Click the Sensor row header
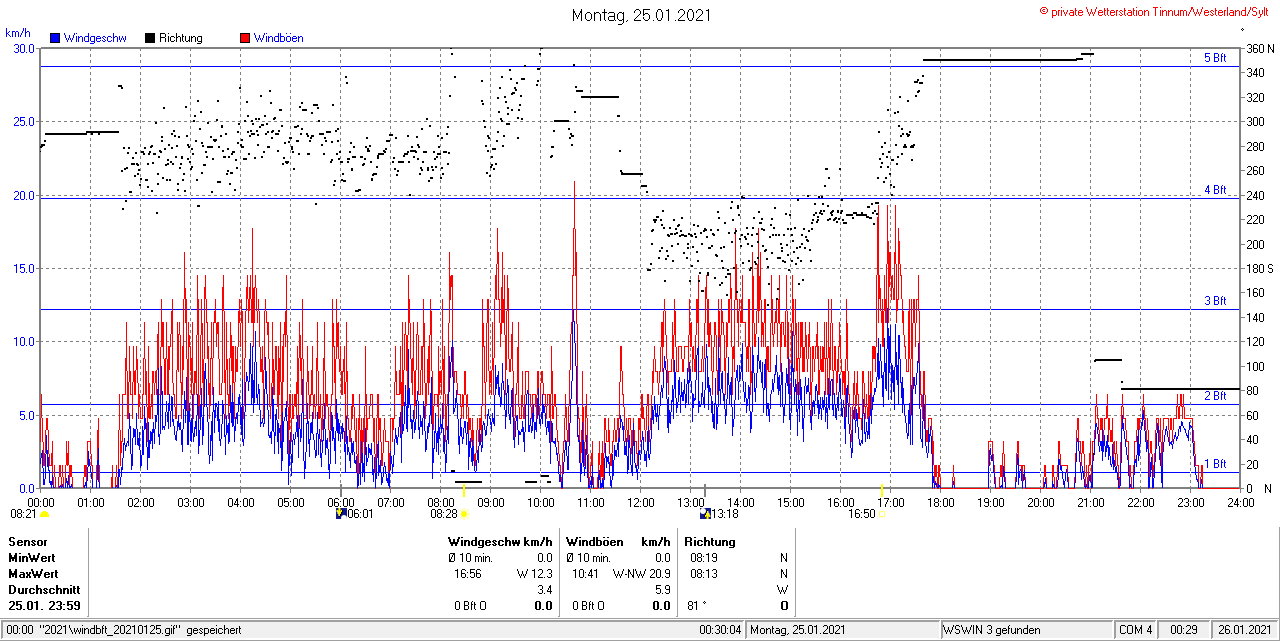The image size is (1280, 641). (28, 542)
